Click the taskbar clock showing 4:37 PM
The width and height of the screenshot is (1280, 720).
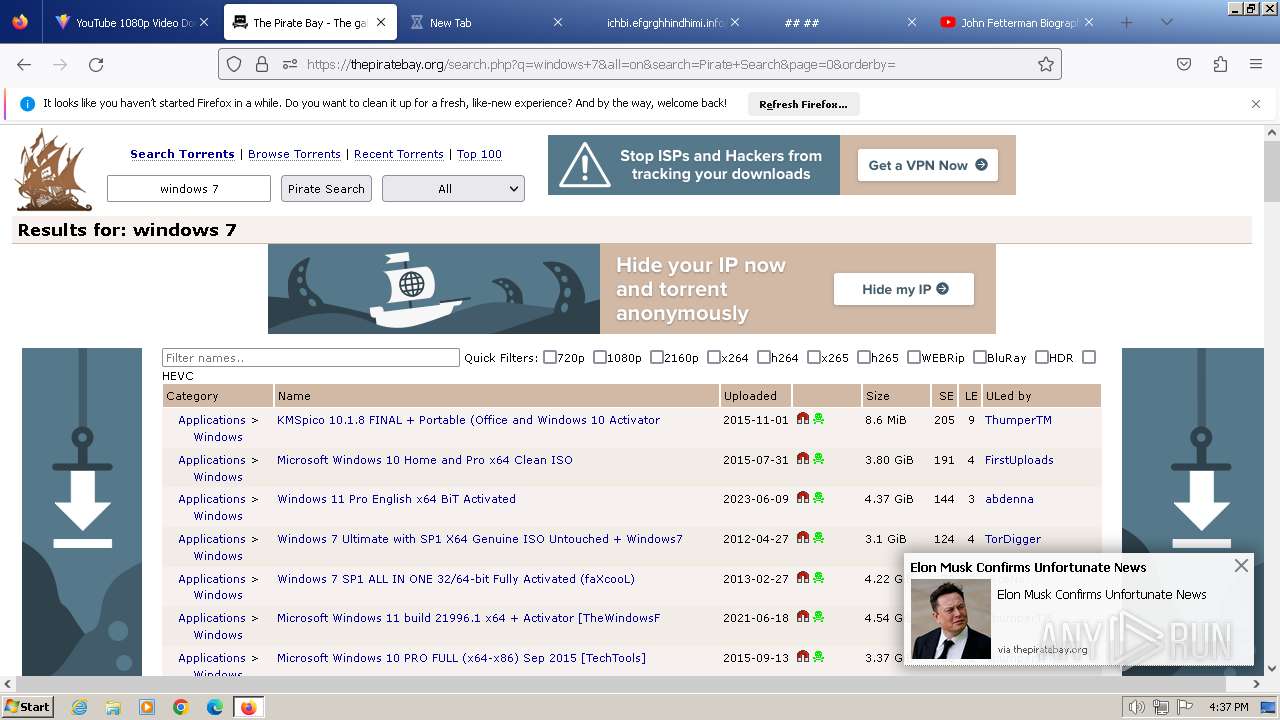tap(1228, 707)
